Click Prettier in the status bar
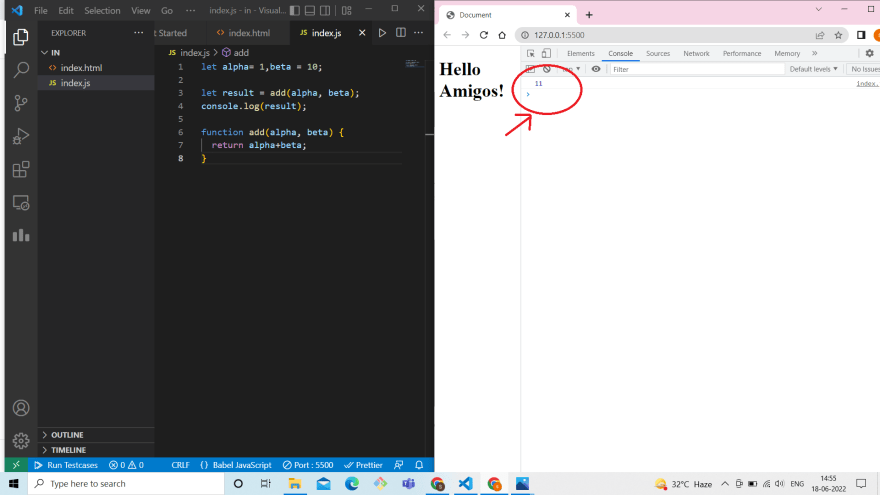This screenshot has width=880, height=495. [363, 465]
